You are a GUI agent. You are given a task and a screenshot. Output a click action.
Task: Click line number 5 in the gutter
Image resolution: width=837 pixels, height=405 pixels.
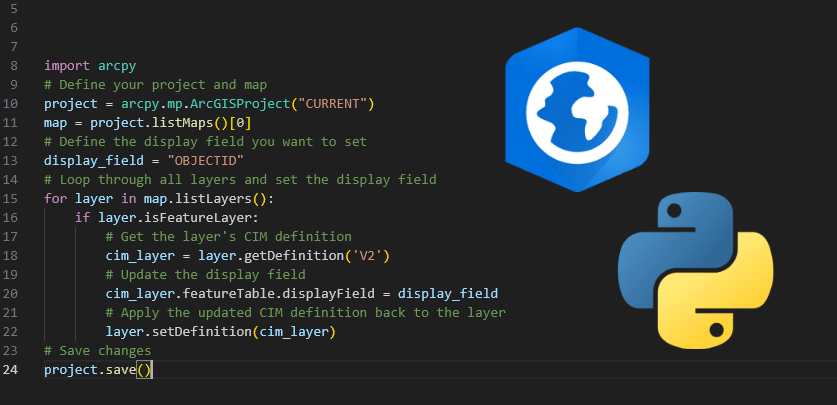coord(13,9)
